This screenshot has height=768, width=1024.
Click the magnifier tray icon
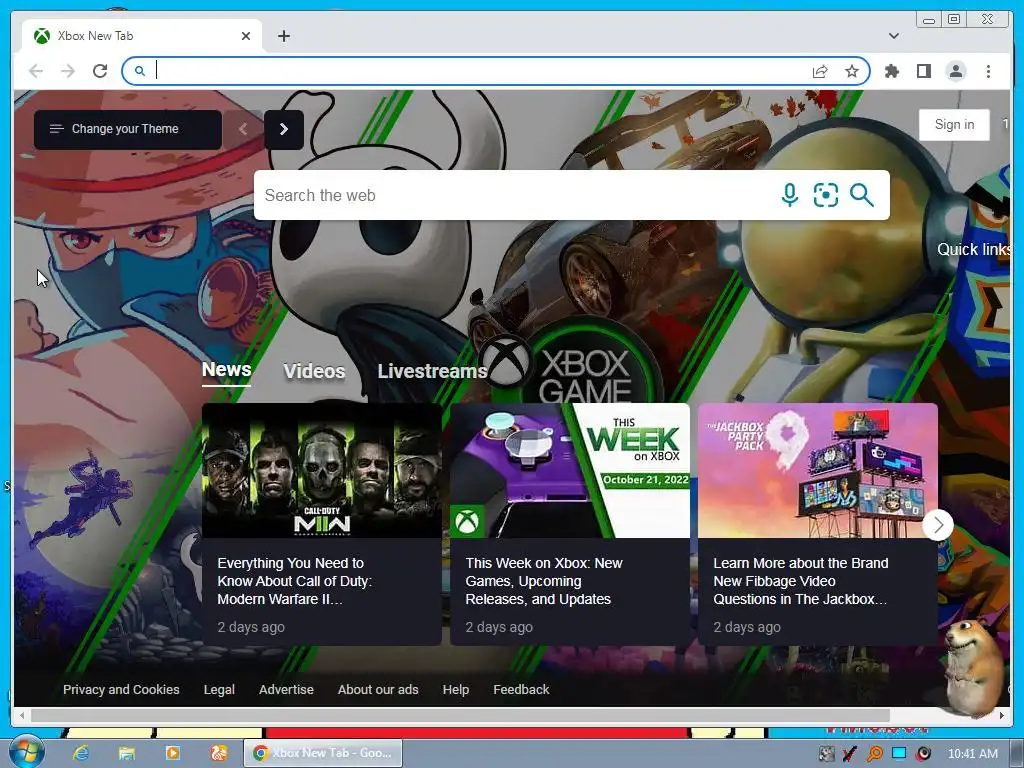pos(874,754)
